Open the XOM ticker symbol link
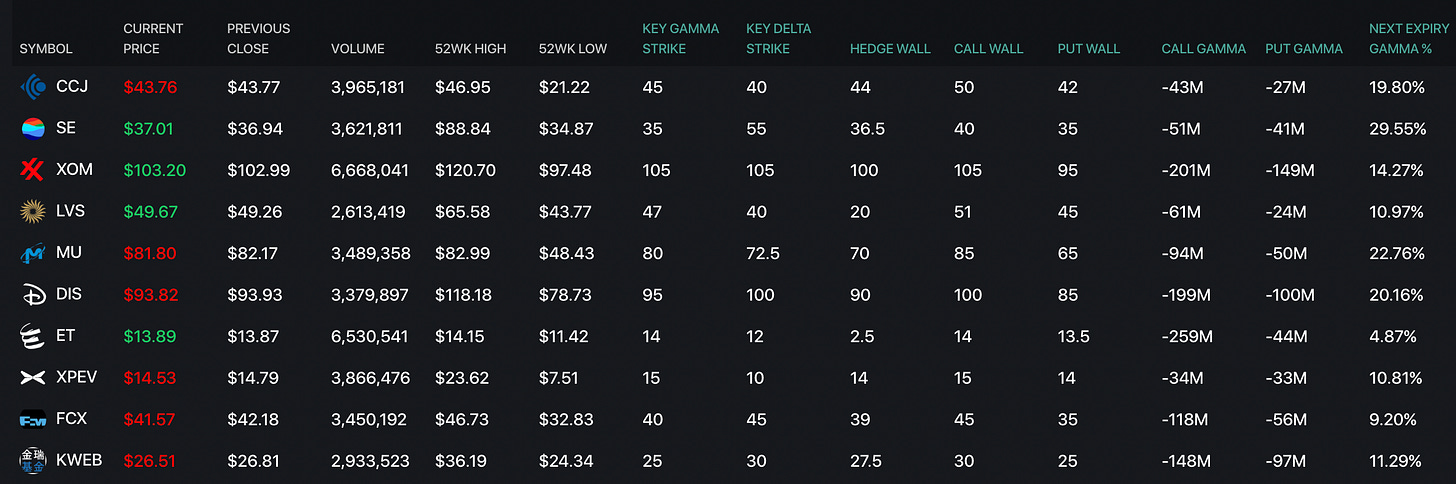Image resolution: width=1456 pixels, height=484 pixels. coord(74,170)
